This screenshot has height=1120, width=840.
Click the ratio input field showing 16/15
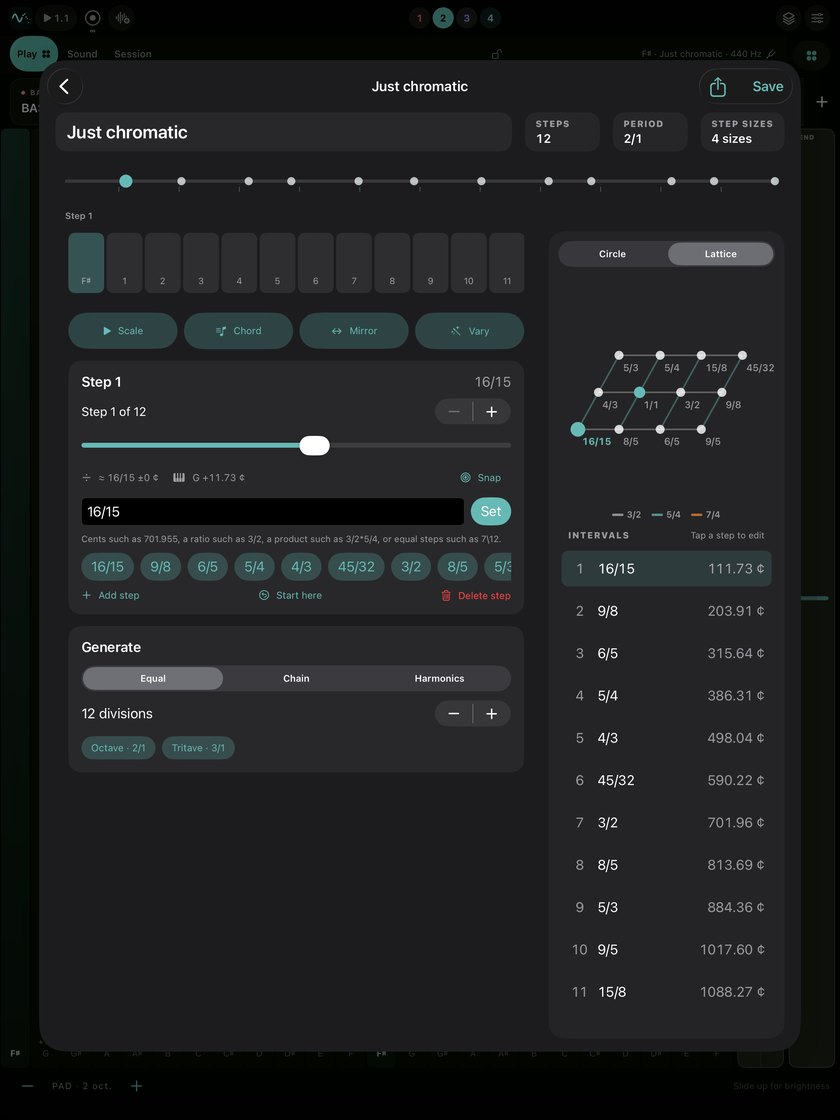coord(273,511)
